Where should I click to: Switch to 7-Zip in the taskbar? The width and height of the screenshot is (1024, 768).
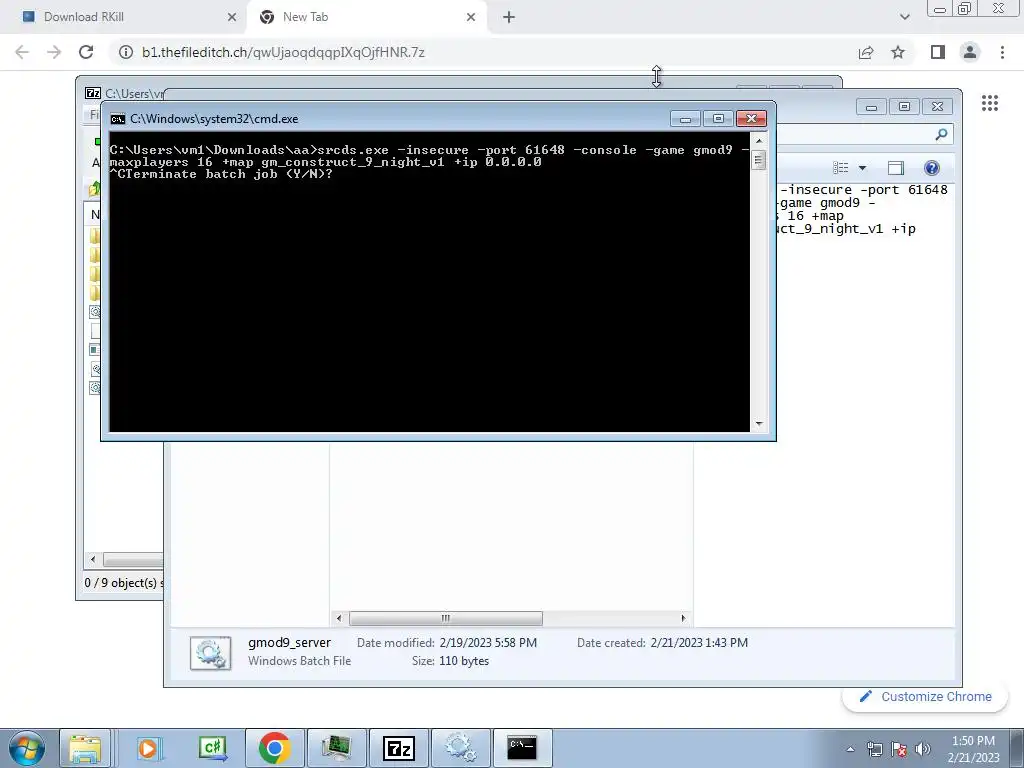pyautogui.click(x=398, y=748)
